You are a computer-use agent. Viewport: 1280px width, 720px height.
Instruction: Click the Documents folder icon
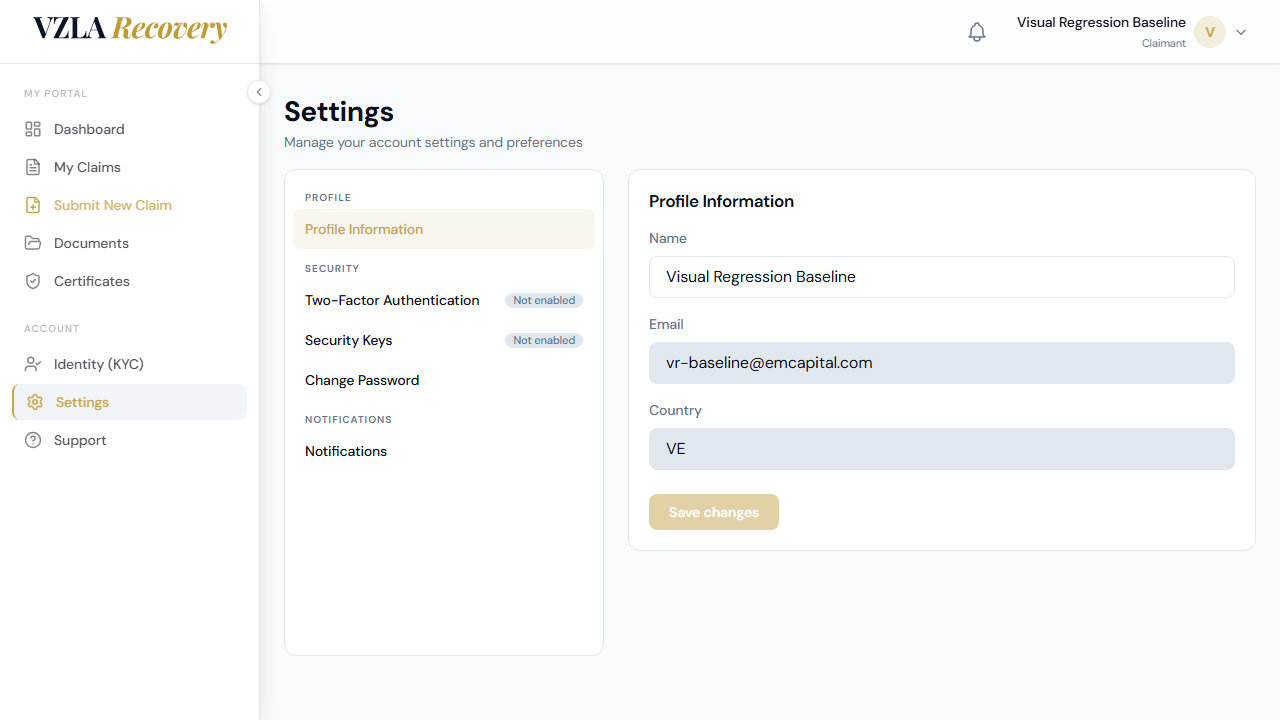click(33, 243)
